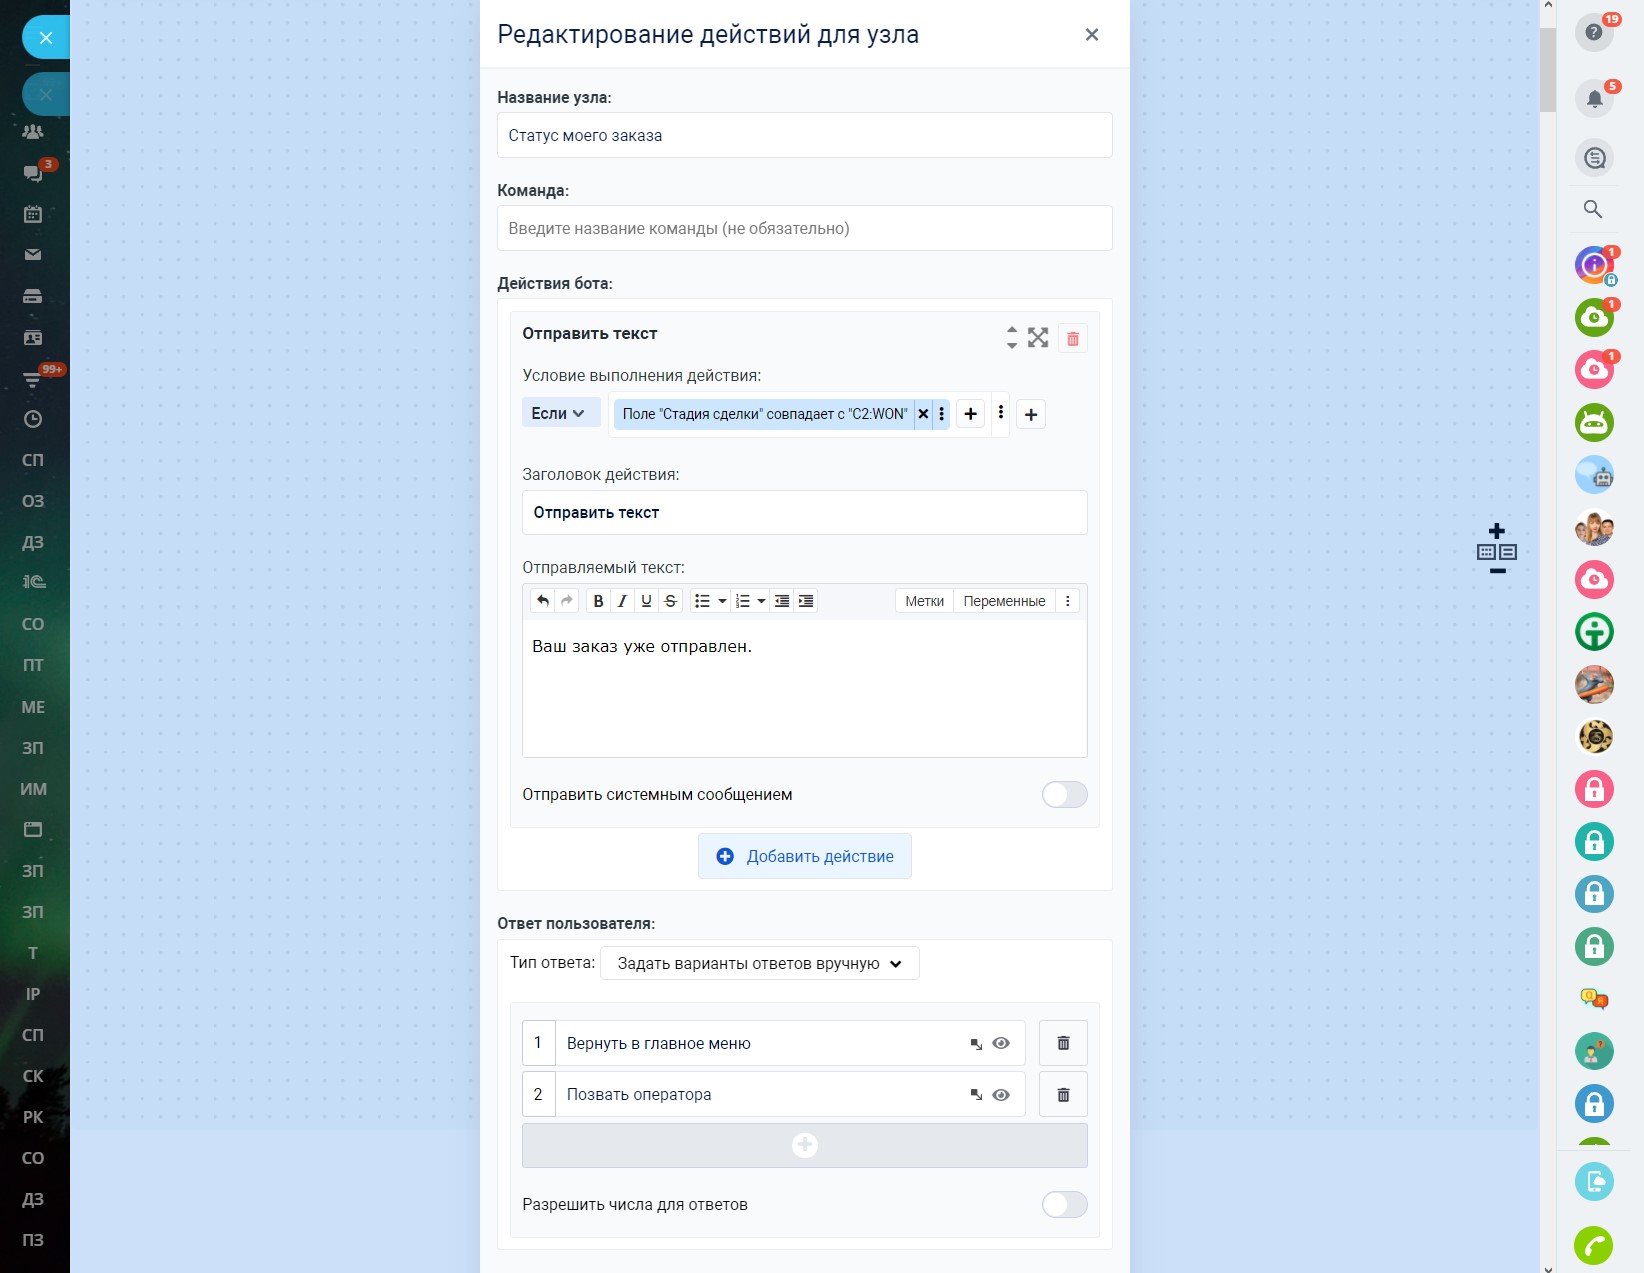Toggle "Отправить системным сообщением" switch
The image size is (1644, 1273).
1064,795
